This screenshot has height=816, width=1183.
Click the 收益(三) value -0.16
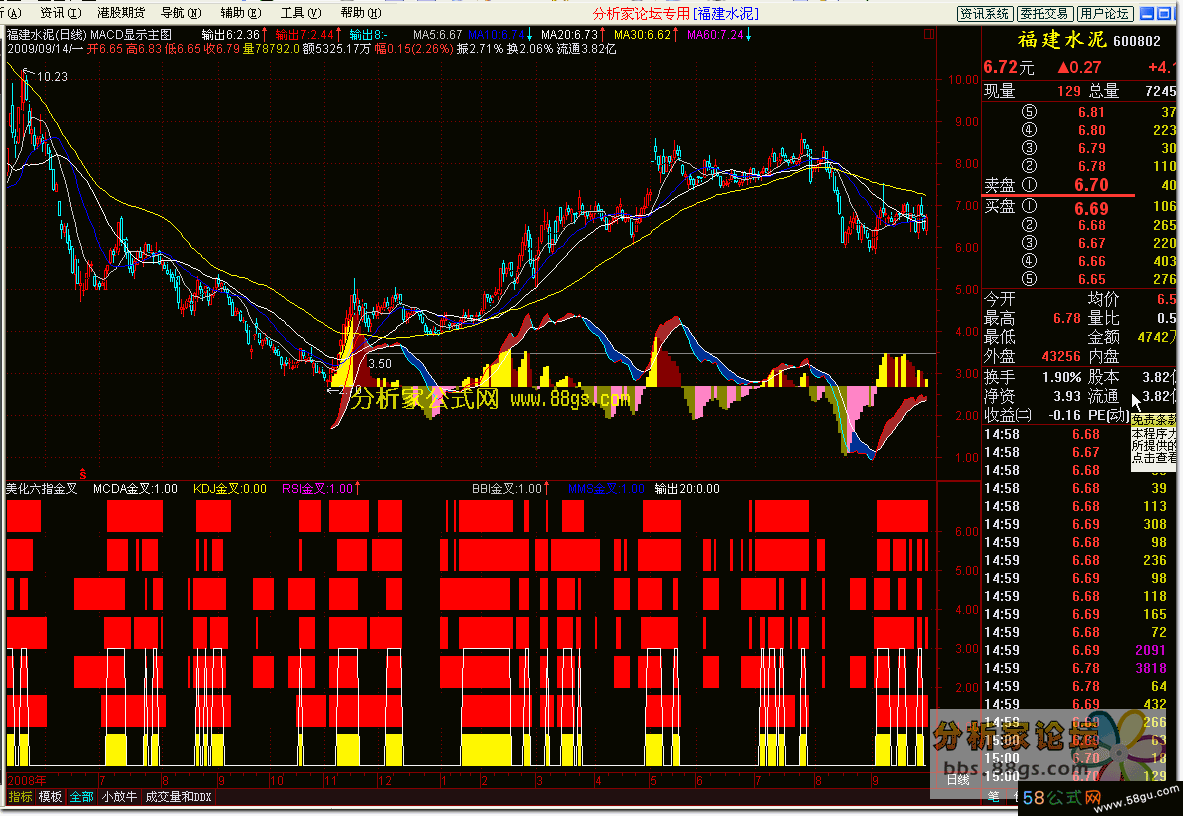coord(1065,415)
